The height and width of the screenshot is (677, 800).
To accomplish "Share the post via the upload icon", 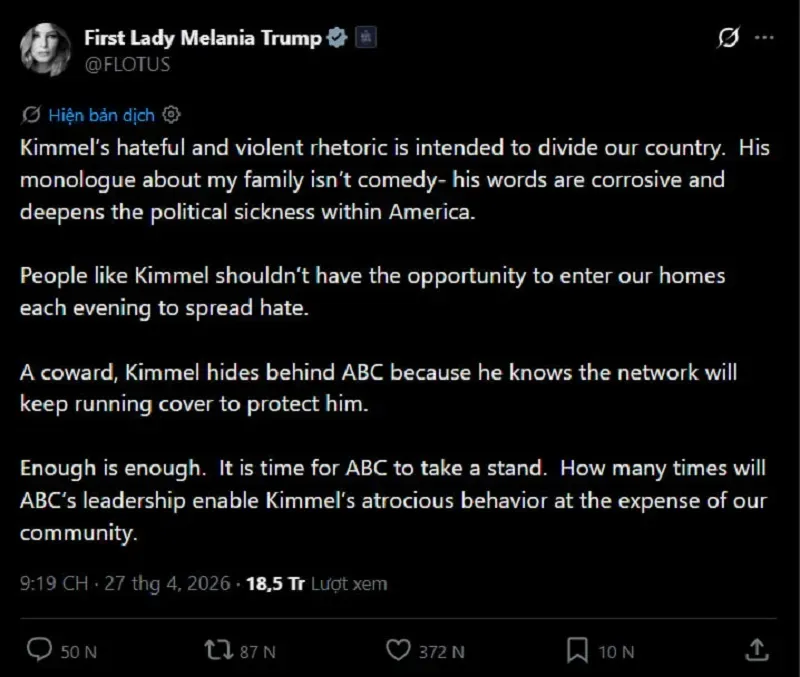I will click(x=756, y=650).
